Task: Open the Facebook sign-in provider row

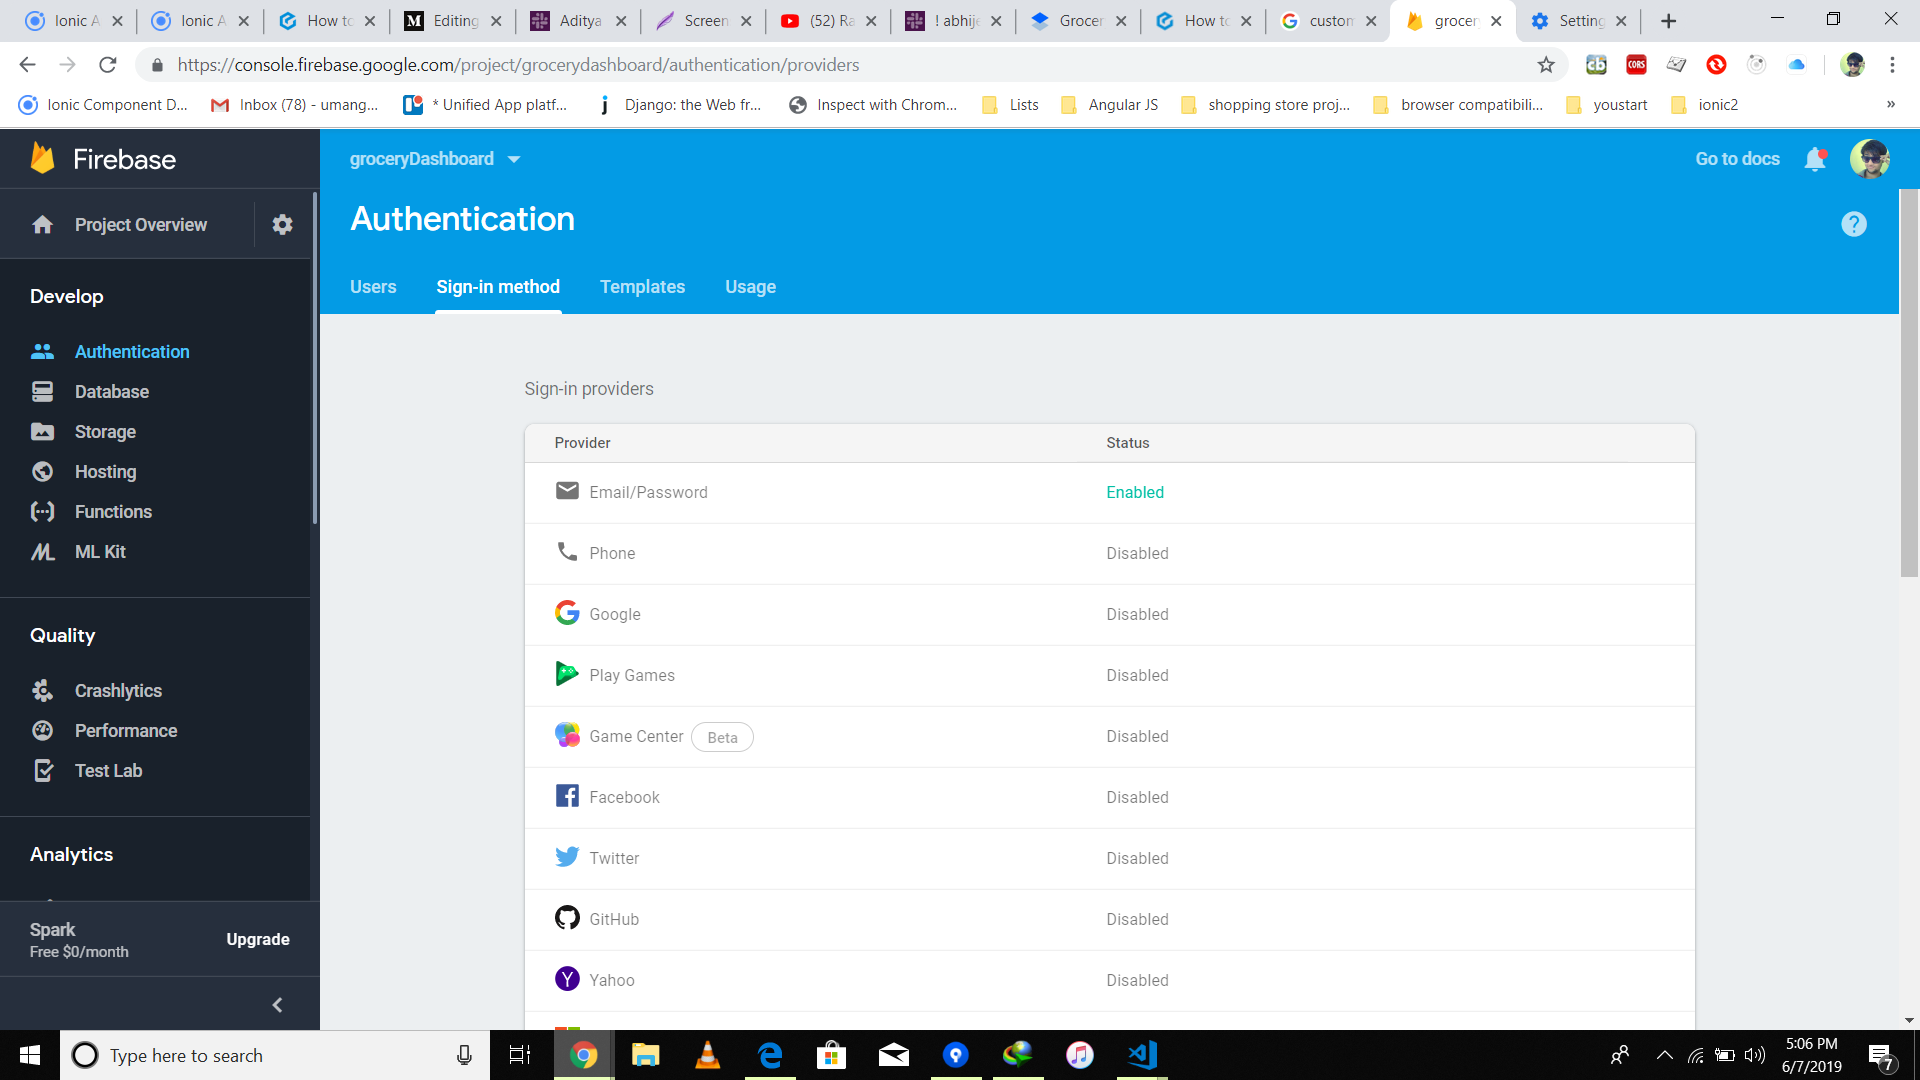Action: point(624,797)
